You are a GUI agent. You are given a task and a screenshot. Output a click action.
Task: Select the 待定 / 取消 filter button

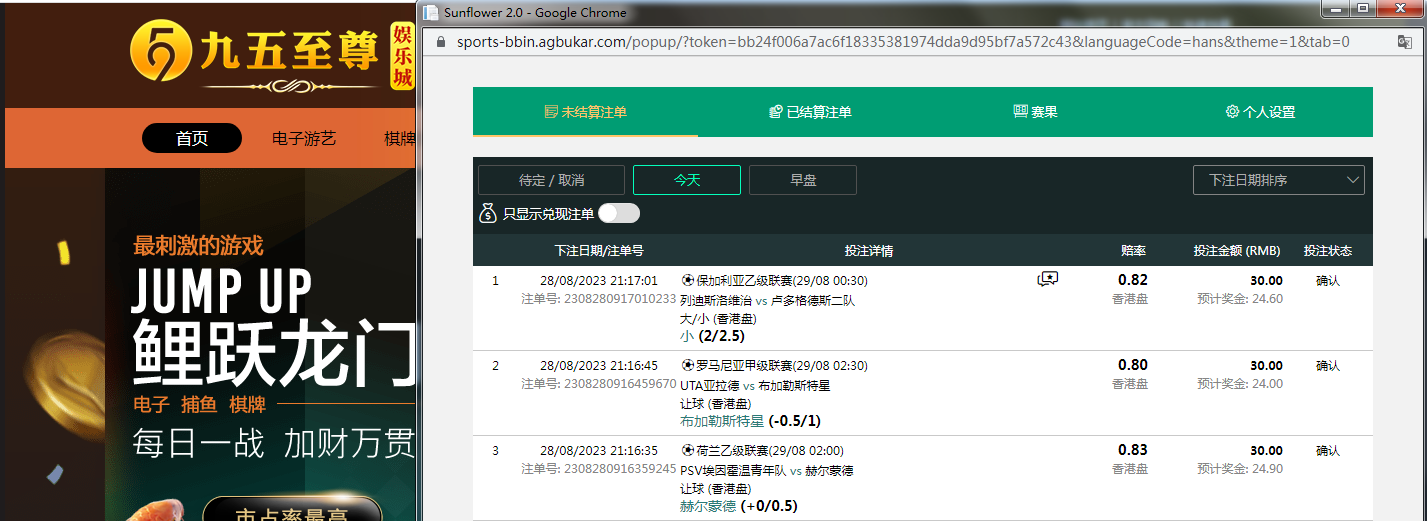point(551,180)
